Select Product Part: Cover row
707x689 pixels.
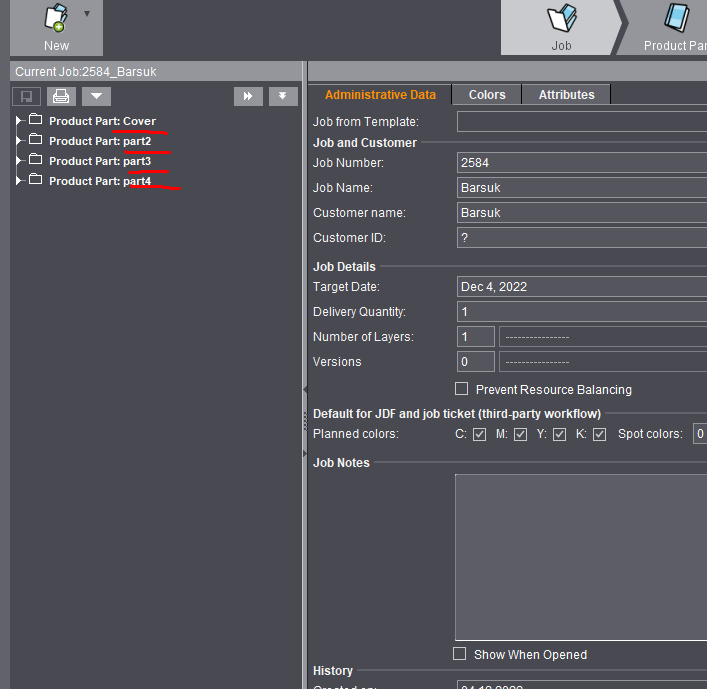pyautogui.click(x=102, y=121)
